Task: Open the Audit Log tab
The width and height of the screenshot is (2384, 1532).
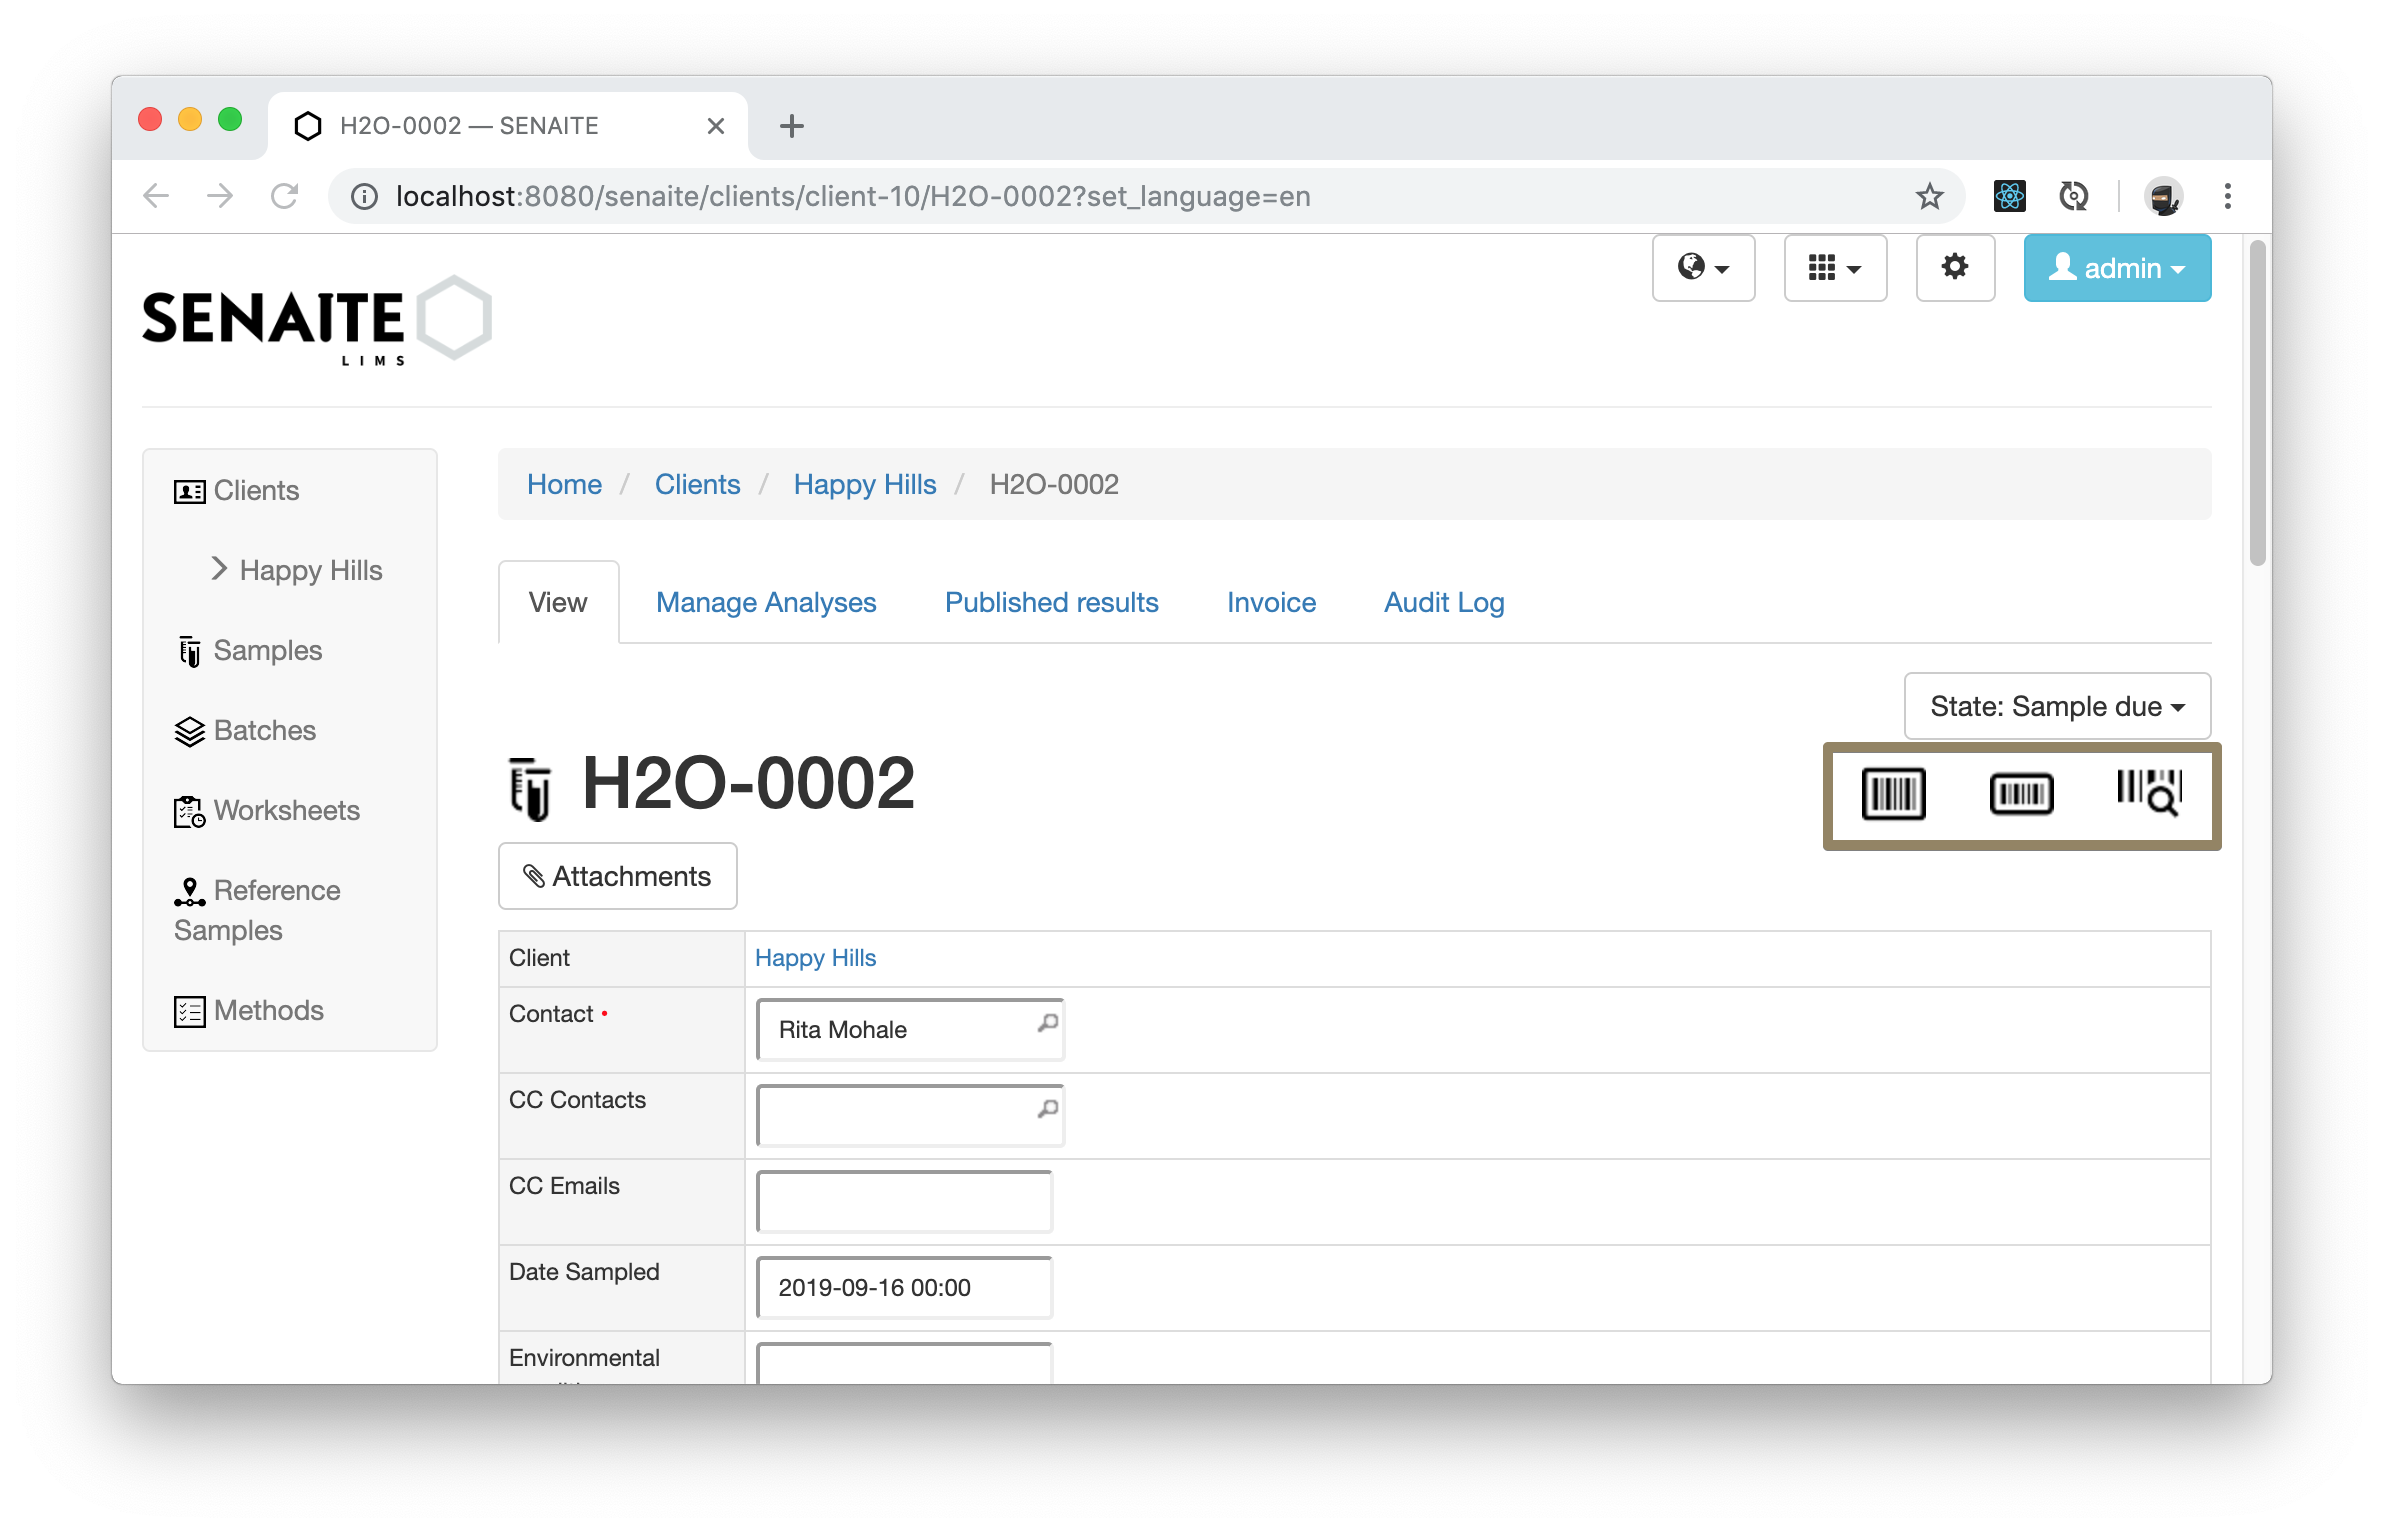Action: pyautogui.click(x=1443, y=602)
